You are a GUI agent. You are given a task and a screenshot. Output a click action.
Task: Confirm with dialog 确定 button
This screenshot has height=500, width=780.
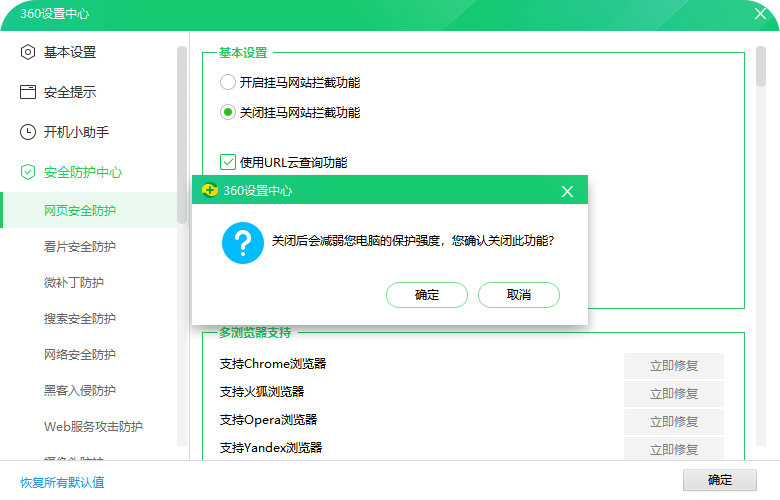427,295
